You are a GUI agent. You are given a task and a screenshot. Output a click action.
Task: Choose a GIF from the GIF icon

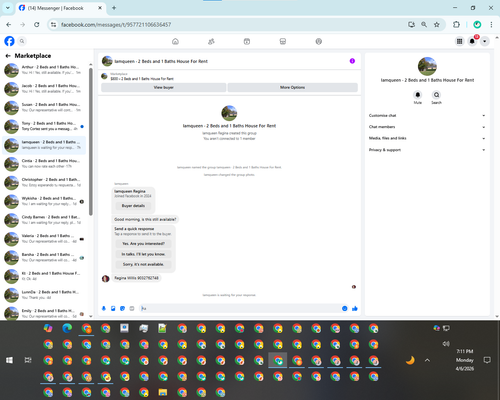click(132, 309)
